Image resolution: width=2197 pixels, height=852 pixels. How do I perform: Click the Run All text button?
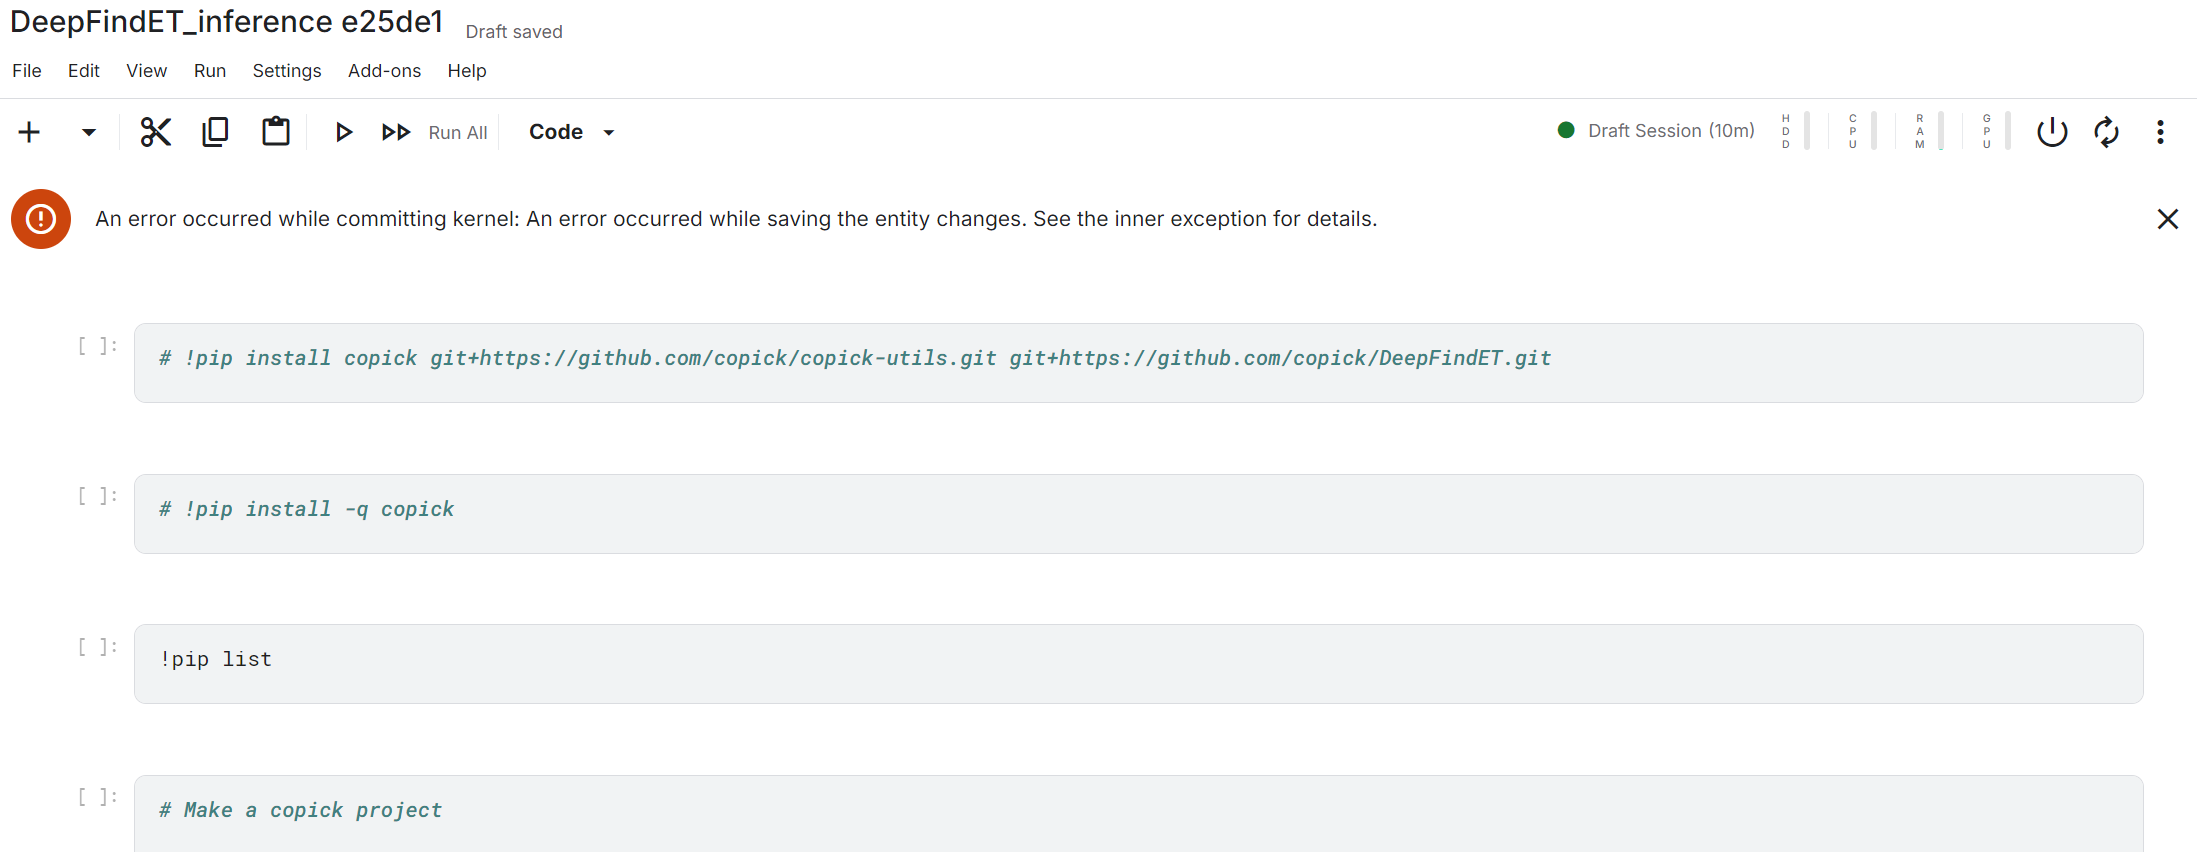[458, 133]
